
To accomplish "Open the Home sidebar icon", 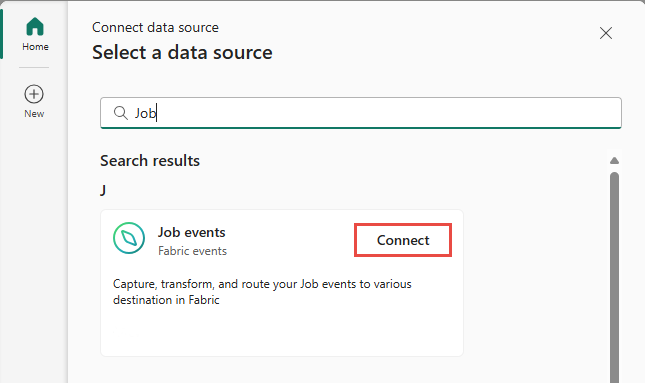I will tap(35, 27).
